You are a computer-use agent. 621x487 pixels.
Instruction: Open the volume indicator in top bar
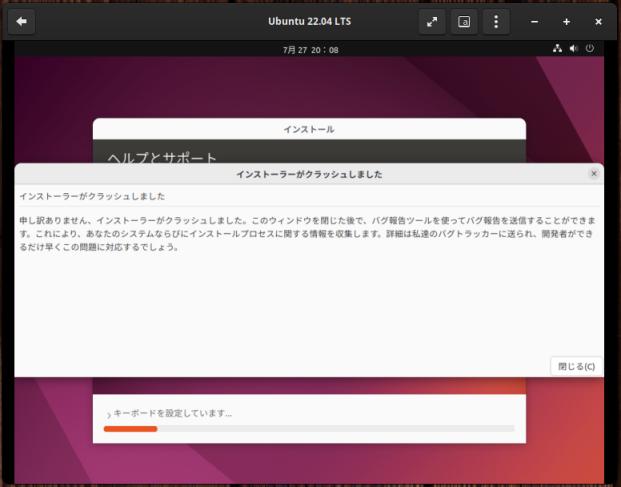(573, 49)
